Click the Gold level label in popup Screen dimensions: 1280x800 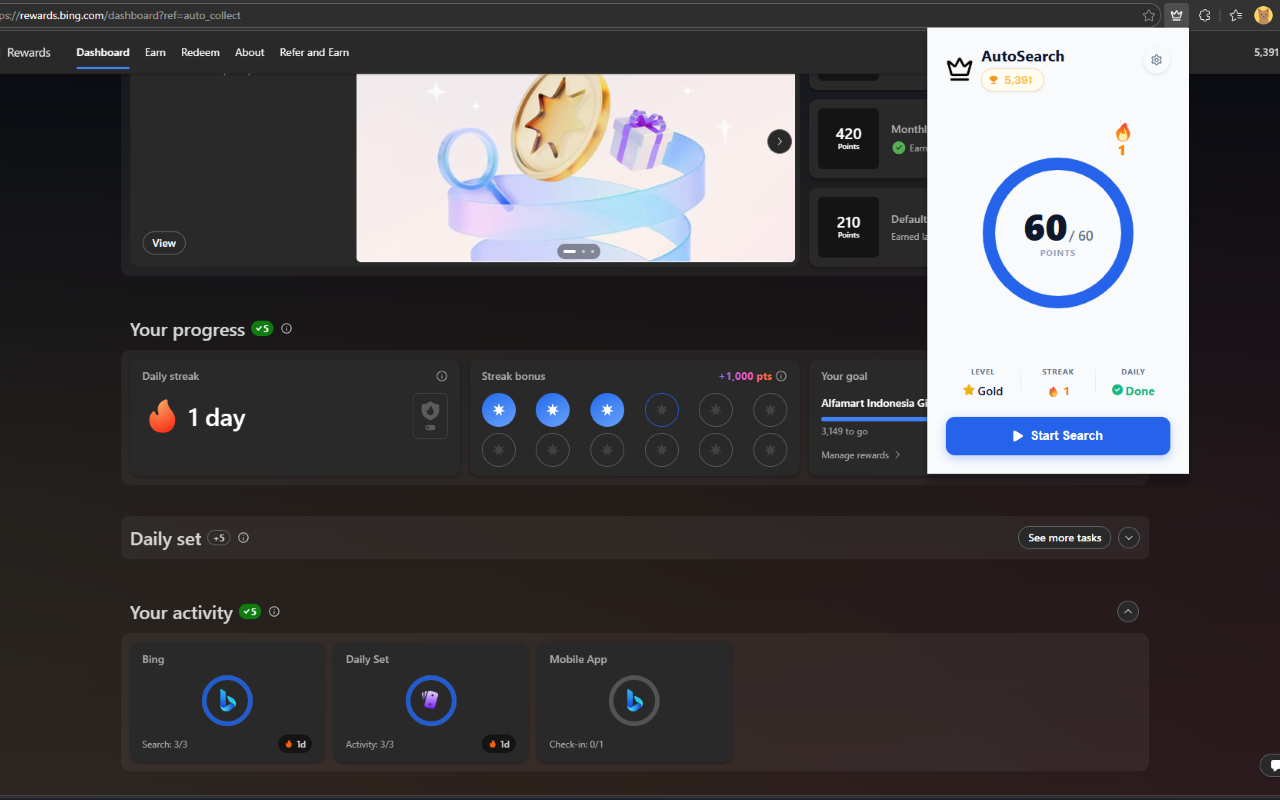click(x=990, y=391)
